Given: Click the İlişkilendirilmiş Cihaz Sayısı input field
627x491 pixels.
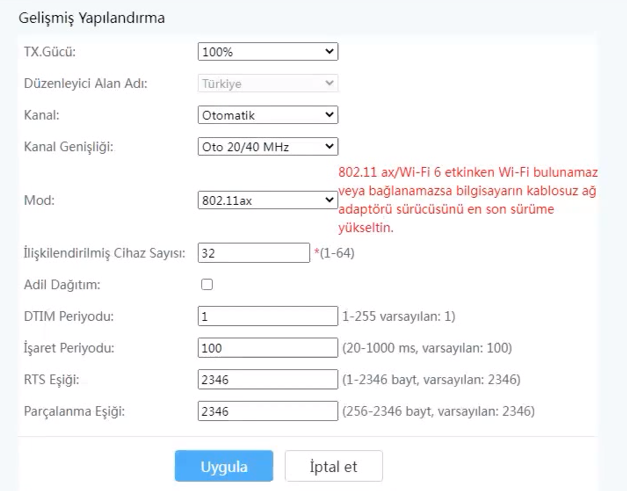Looking at the screenshot, I should (254, 253).
